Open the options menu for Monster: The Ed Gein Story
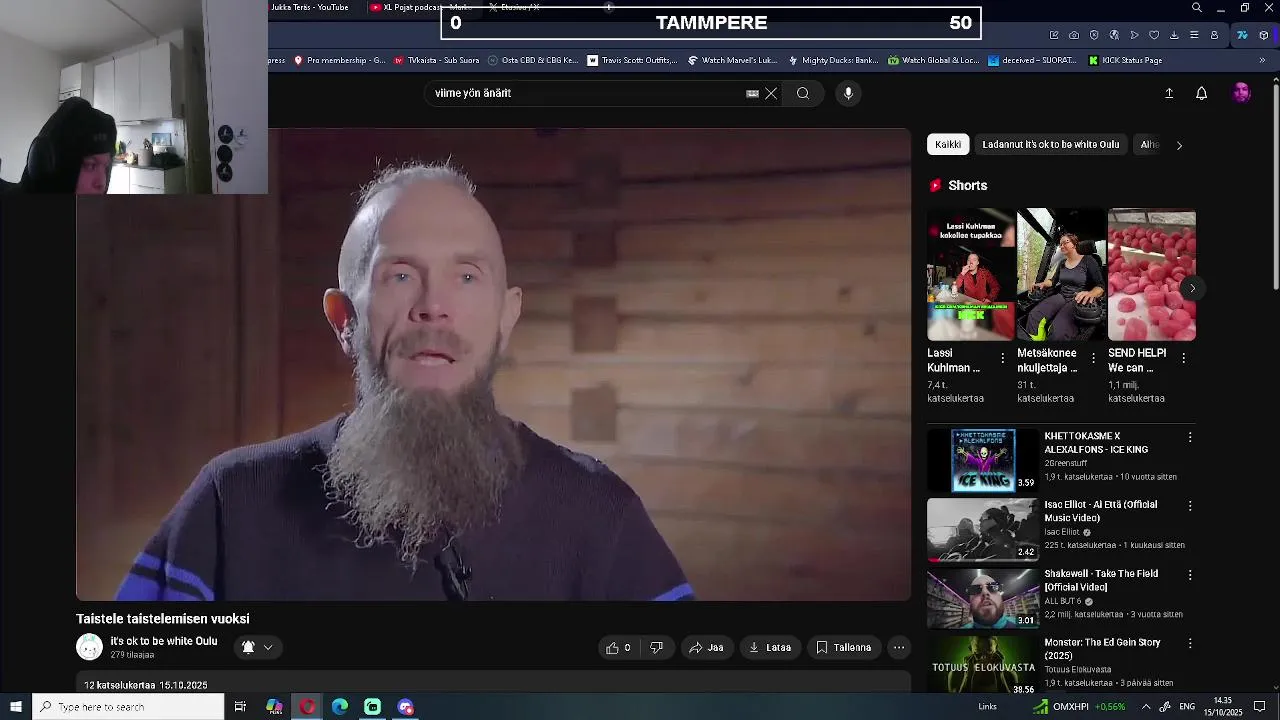Image resolution: width=1280 pixels, height=720 pixels. [x=1190, y=644]
